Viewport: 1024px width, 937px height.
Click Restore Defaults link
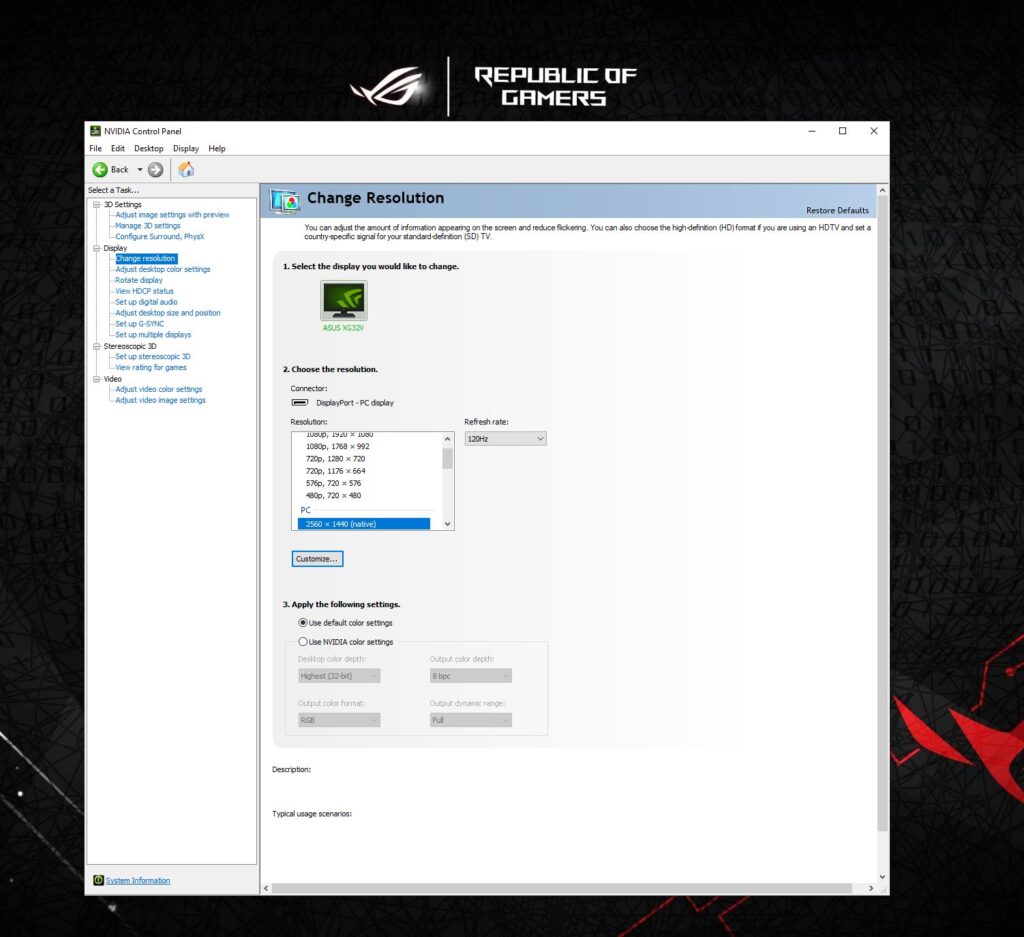[x=837, y=210]
